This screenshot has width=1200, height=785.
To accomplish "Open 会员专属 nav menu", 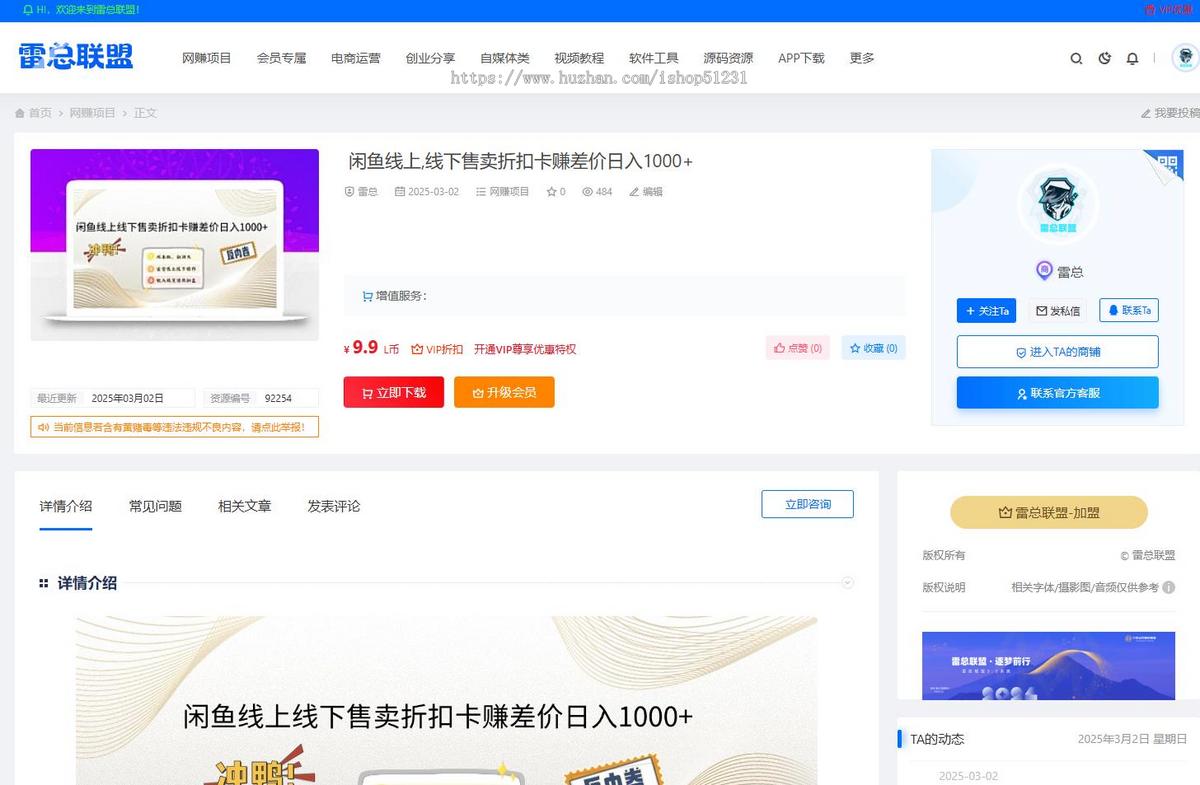I will pos(281,58).
